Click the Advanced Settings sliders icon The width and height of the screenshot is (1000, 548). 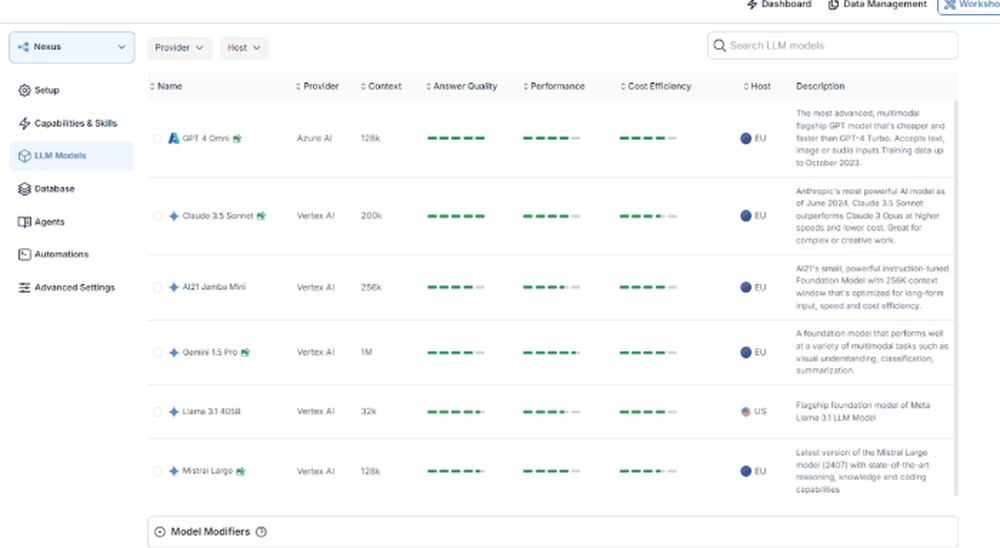pos(24,288)
